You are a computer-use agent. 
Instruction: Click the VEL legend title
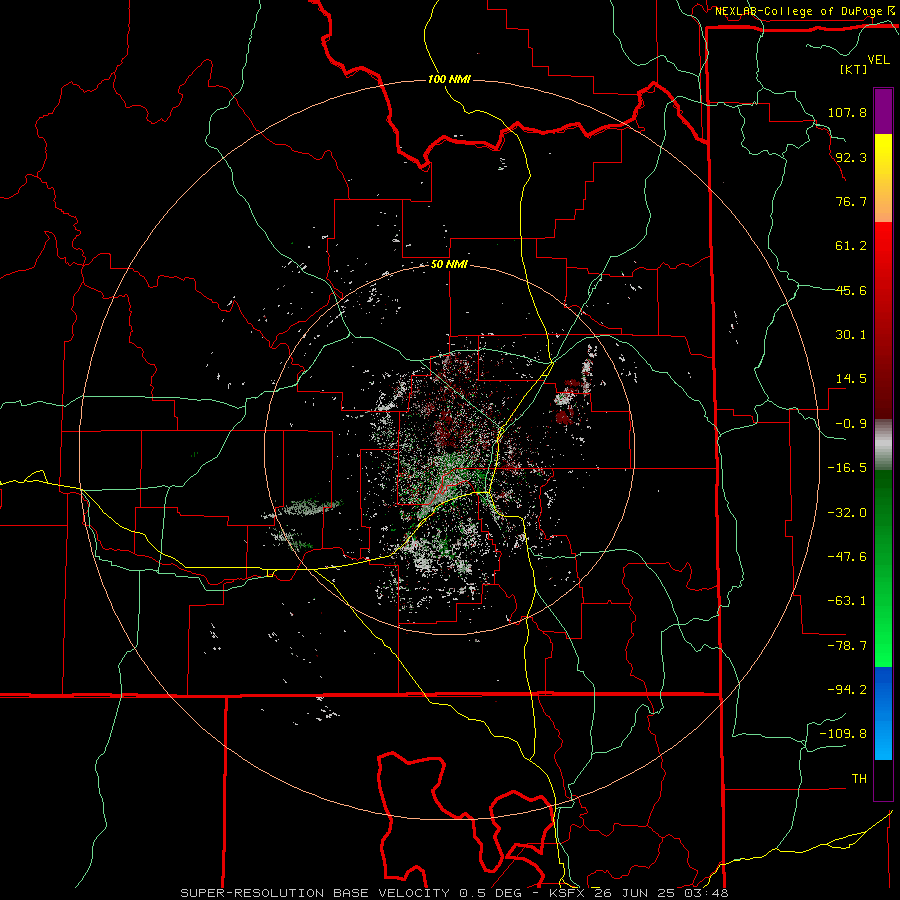pyautogui.click(x=879, y=60)
